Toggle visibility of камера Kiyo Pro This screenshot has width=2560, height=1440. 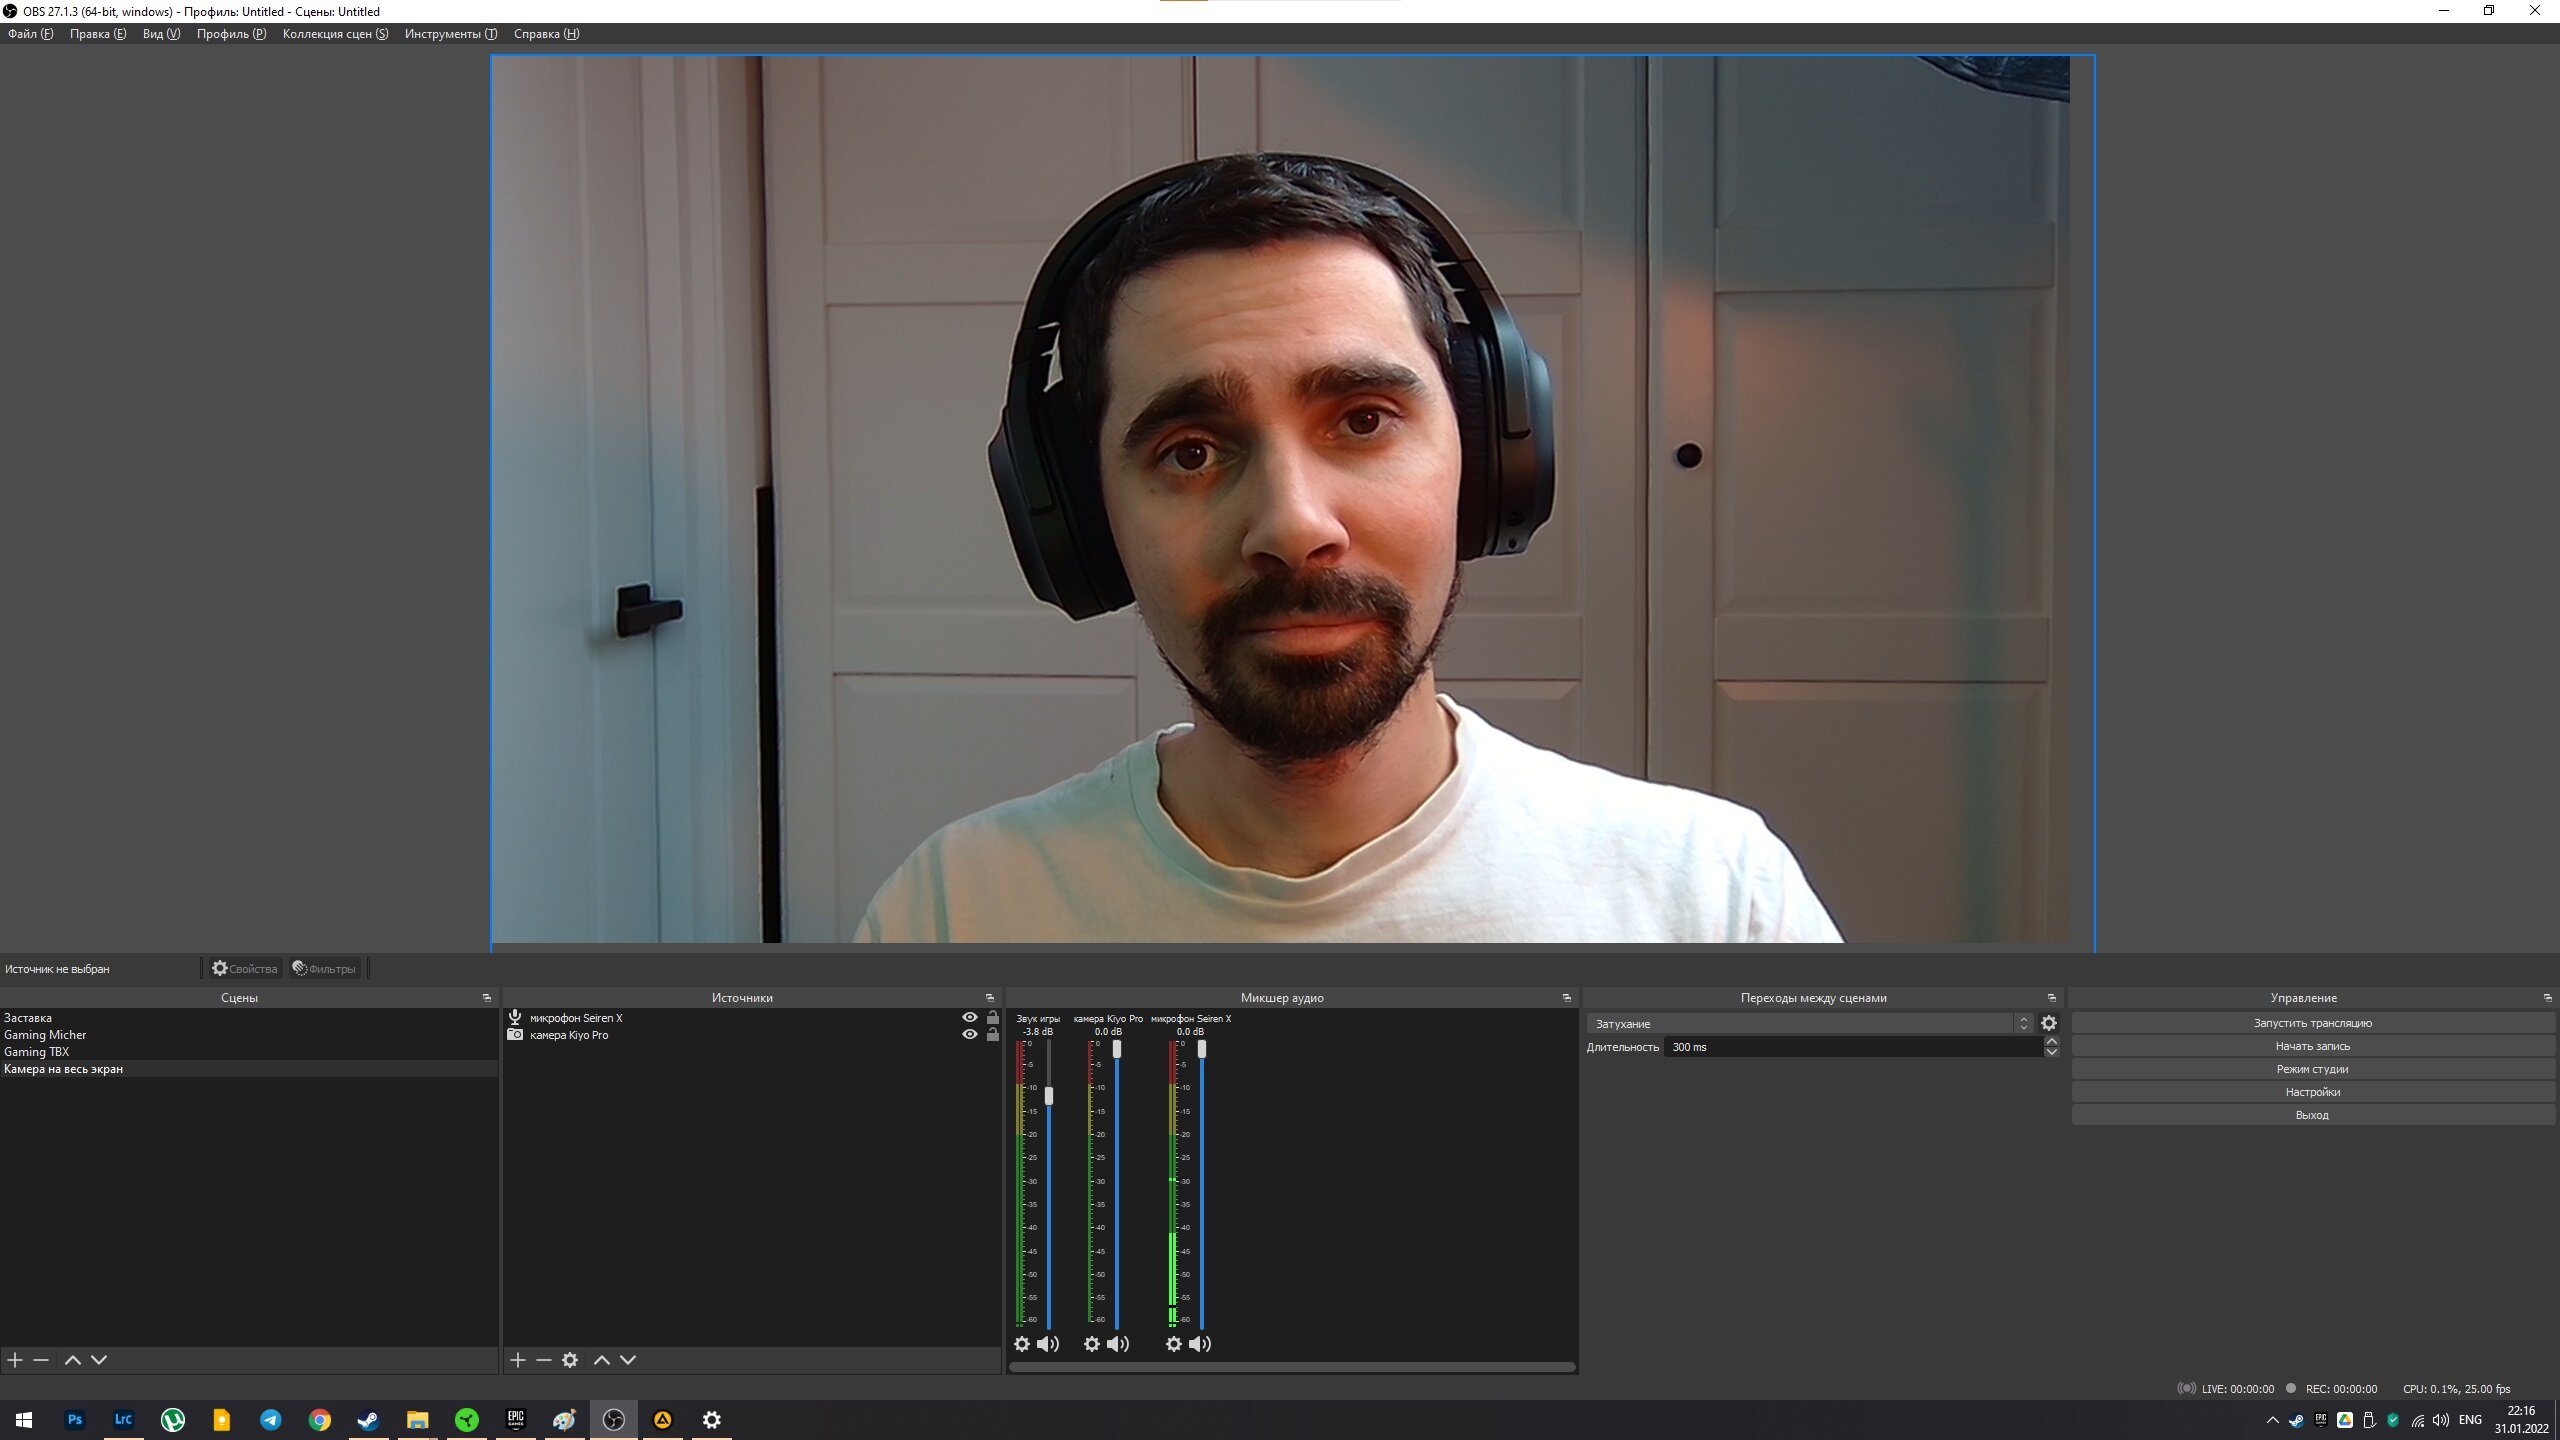tap(969, 1035)
